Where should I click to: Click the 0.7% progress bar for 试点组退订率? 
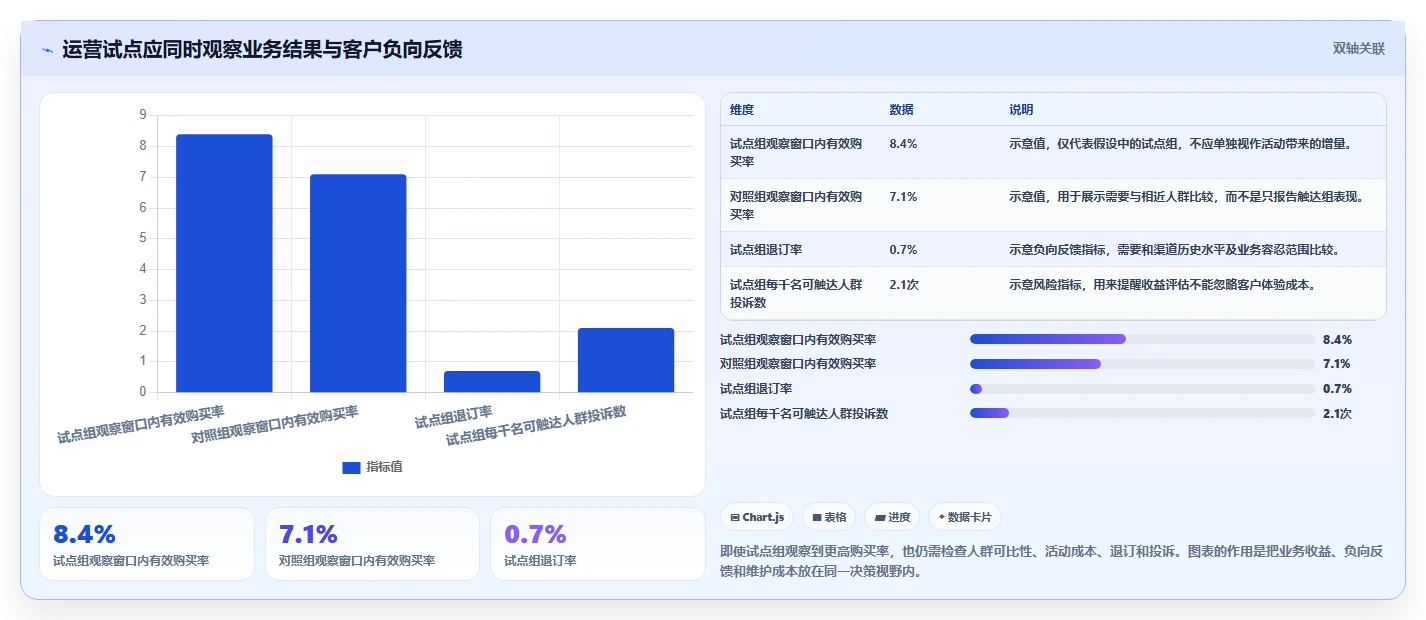point(1142,389)
